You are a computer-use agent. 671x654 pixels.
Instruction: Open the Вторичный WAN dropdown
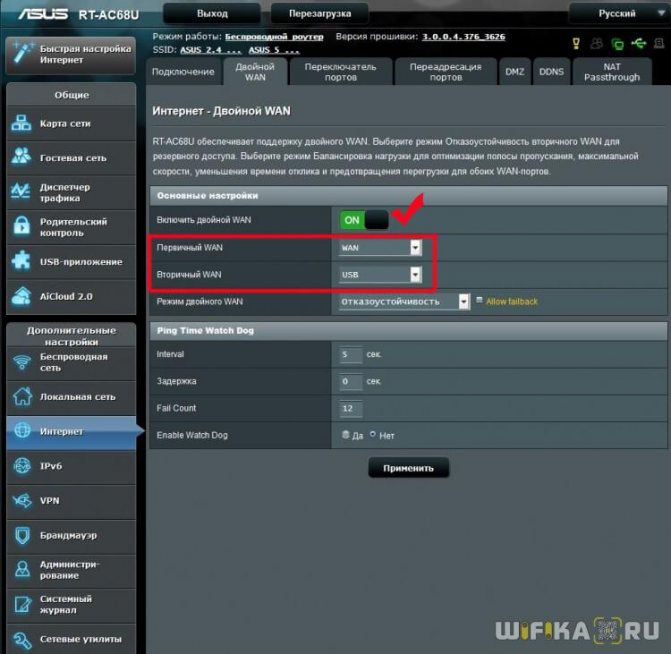(380, 274)
